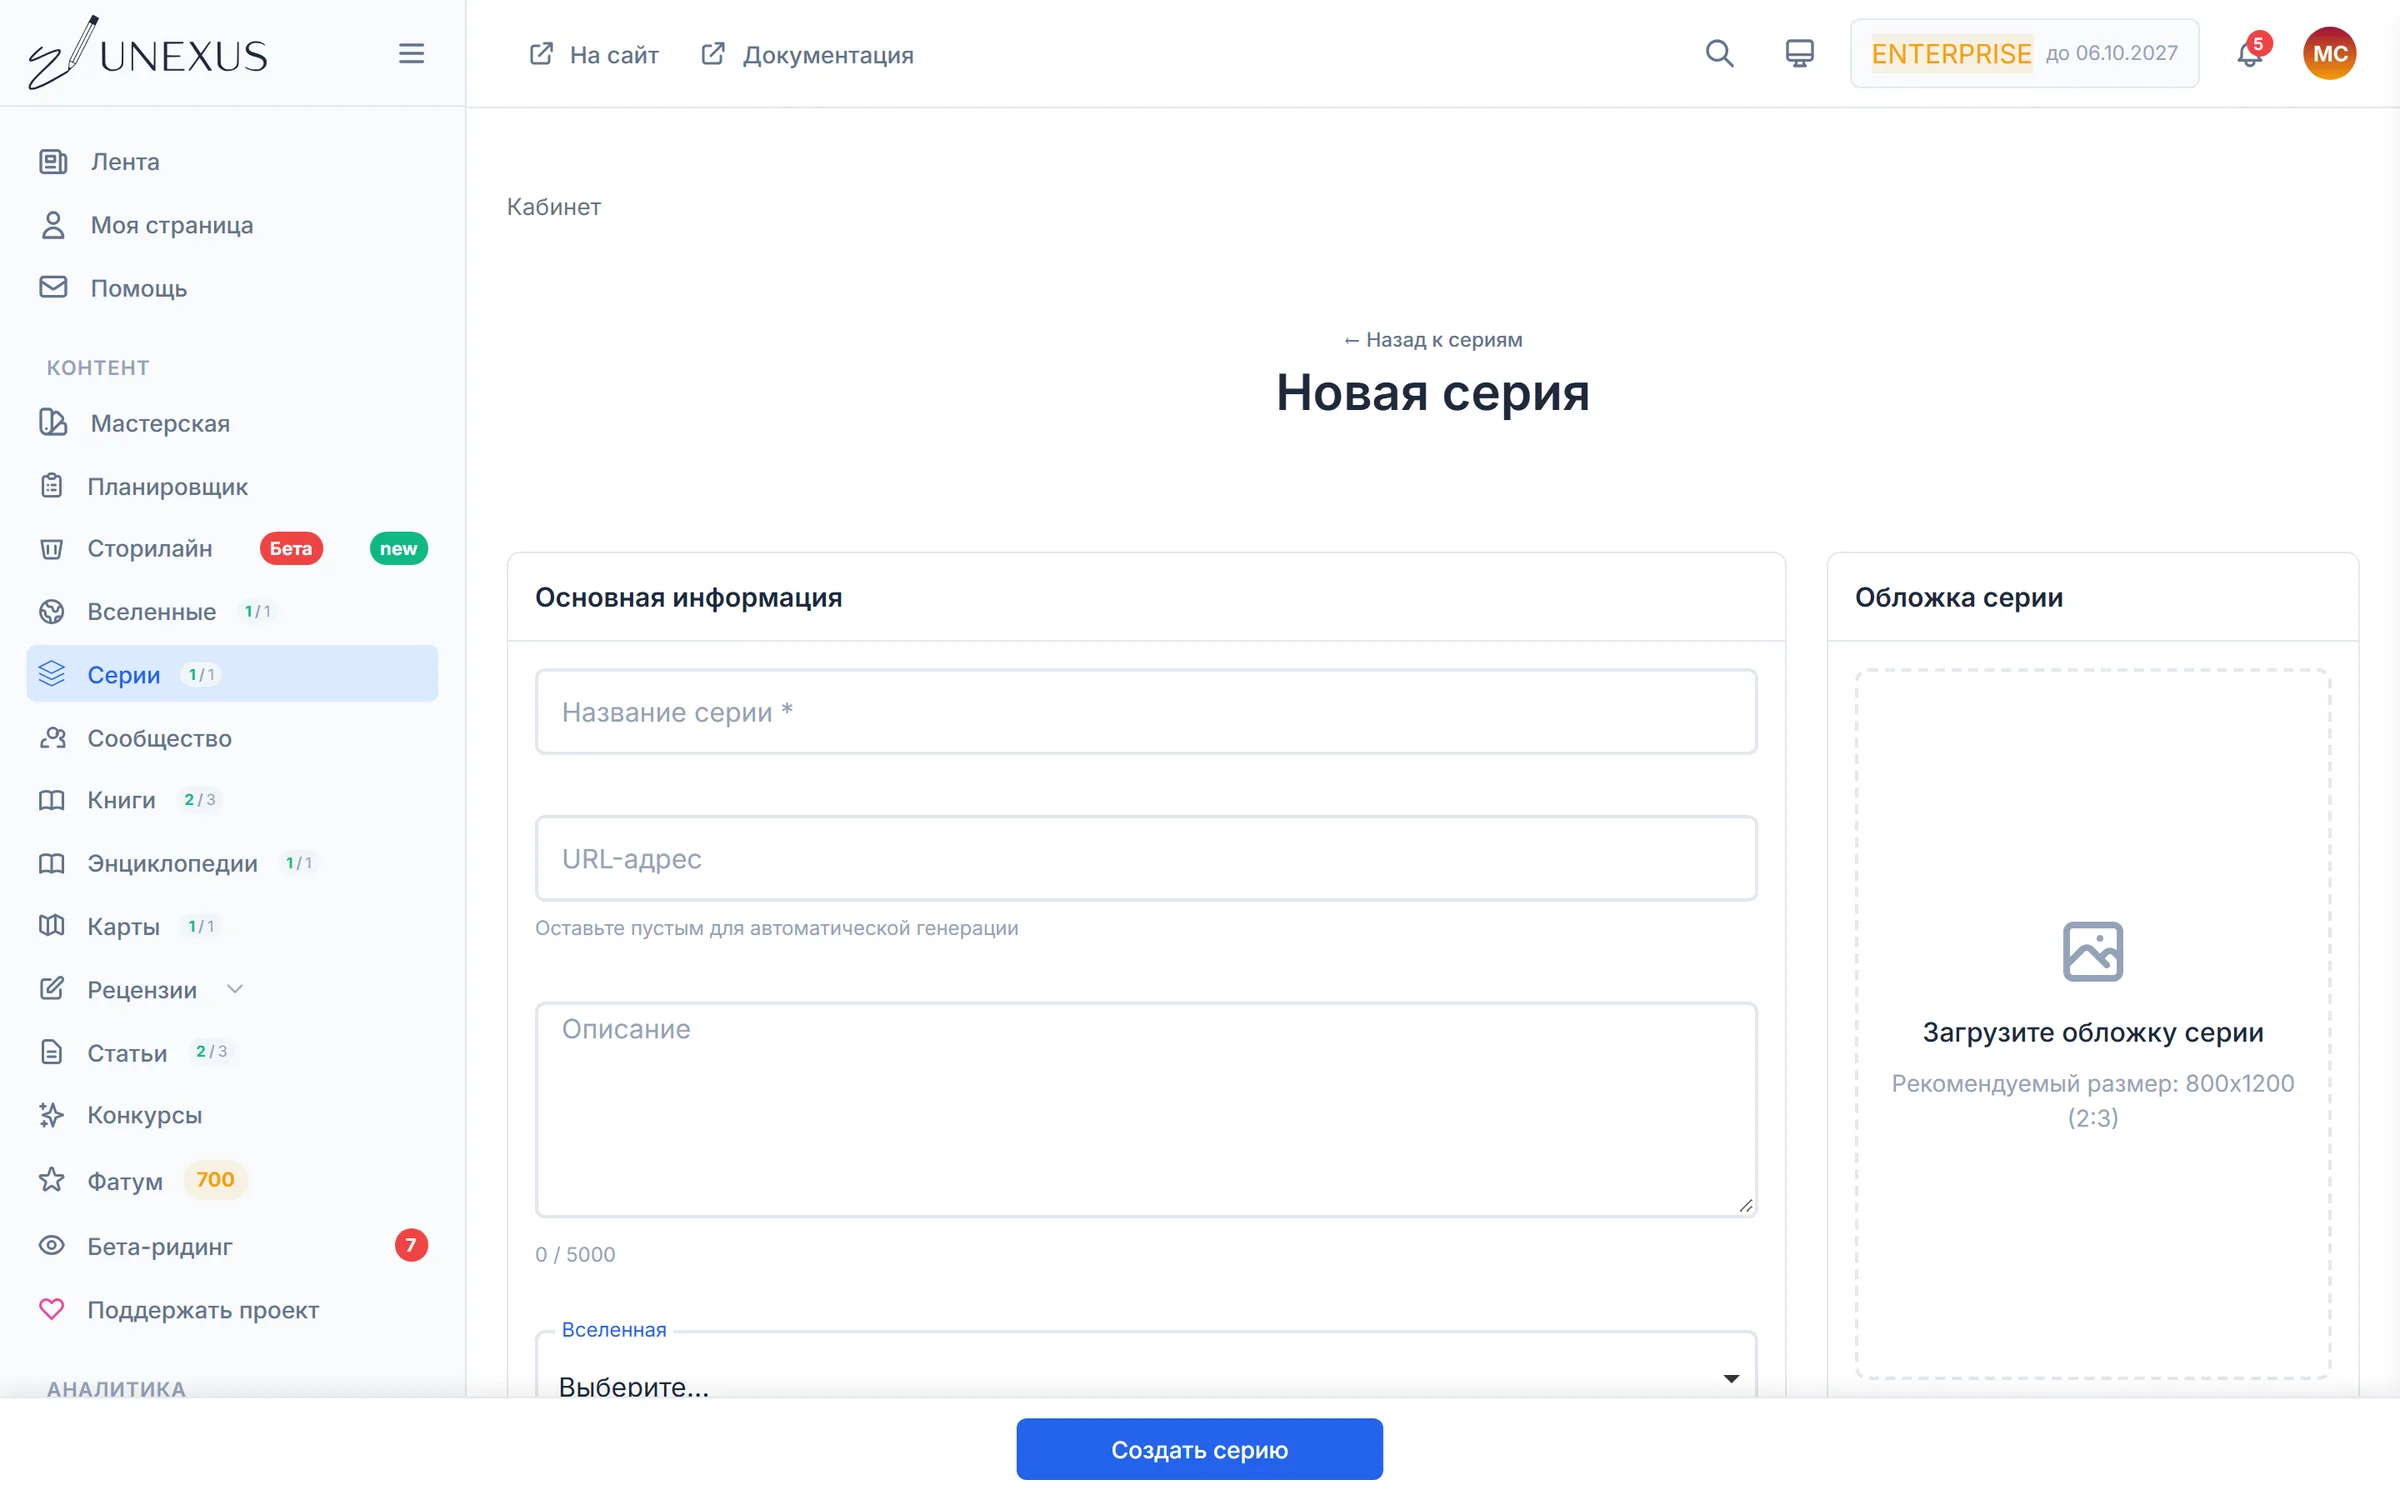
Task: Click the external link icon beside Документация
Action: [713, 54]
